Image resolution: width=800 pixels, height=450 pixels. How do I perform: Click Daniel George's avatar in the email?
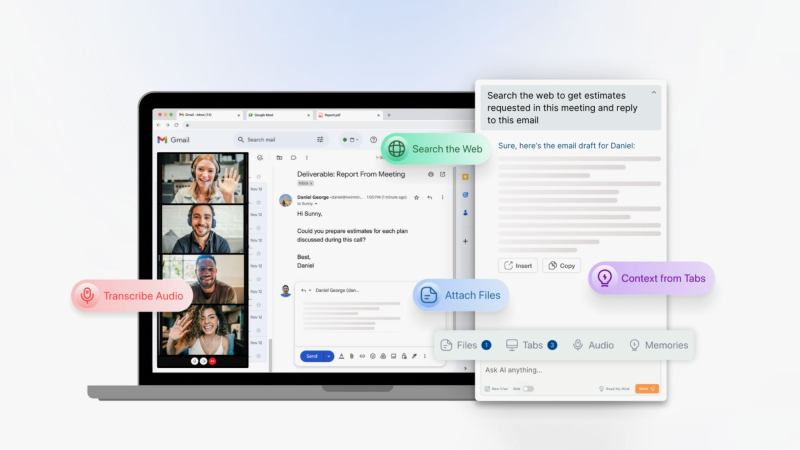[286, 200]
